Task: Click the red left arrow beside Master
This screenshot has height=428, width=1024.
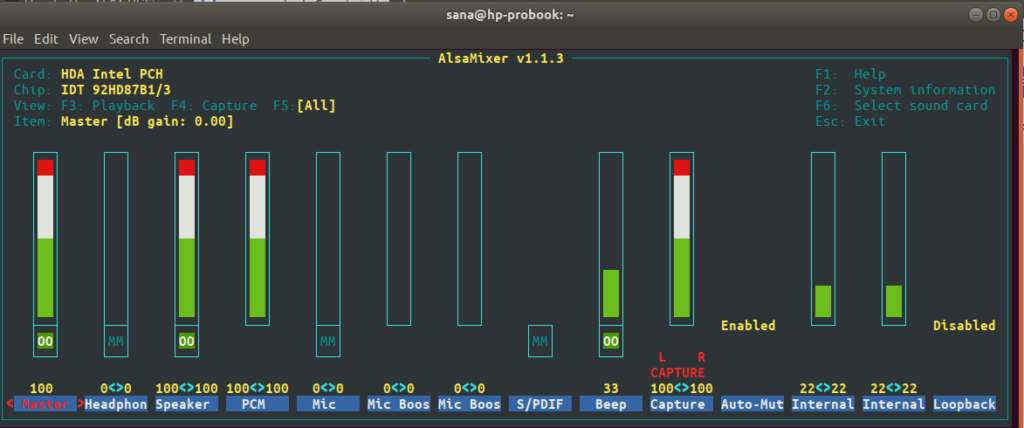Action: [x=10, y=404]
